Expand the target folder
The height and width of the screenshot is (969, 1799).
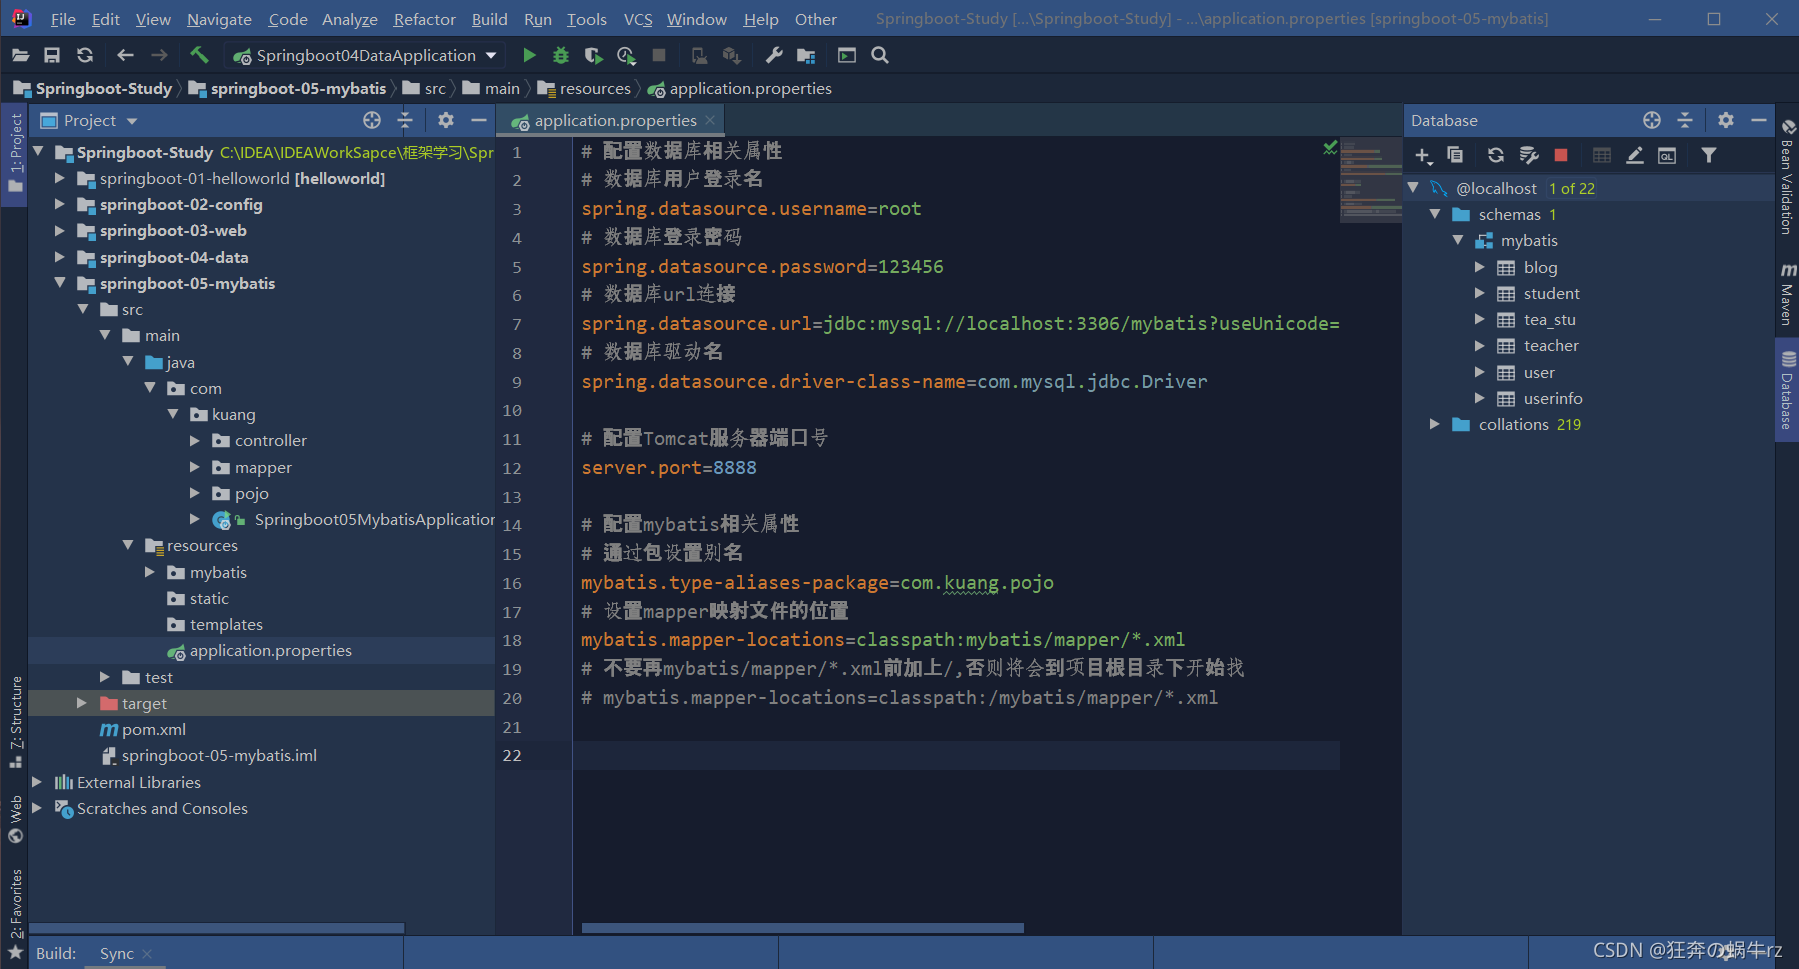tap(82, 703)
